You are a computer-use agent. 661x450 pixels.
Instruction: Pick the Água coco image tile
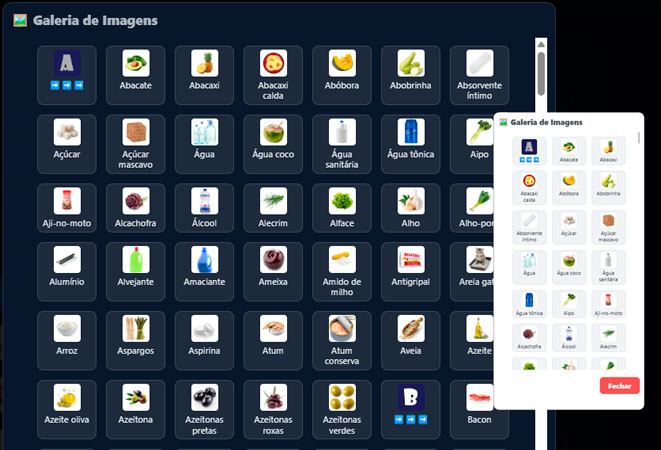point(273,144)
